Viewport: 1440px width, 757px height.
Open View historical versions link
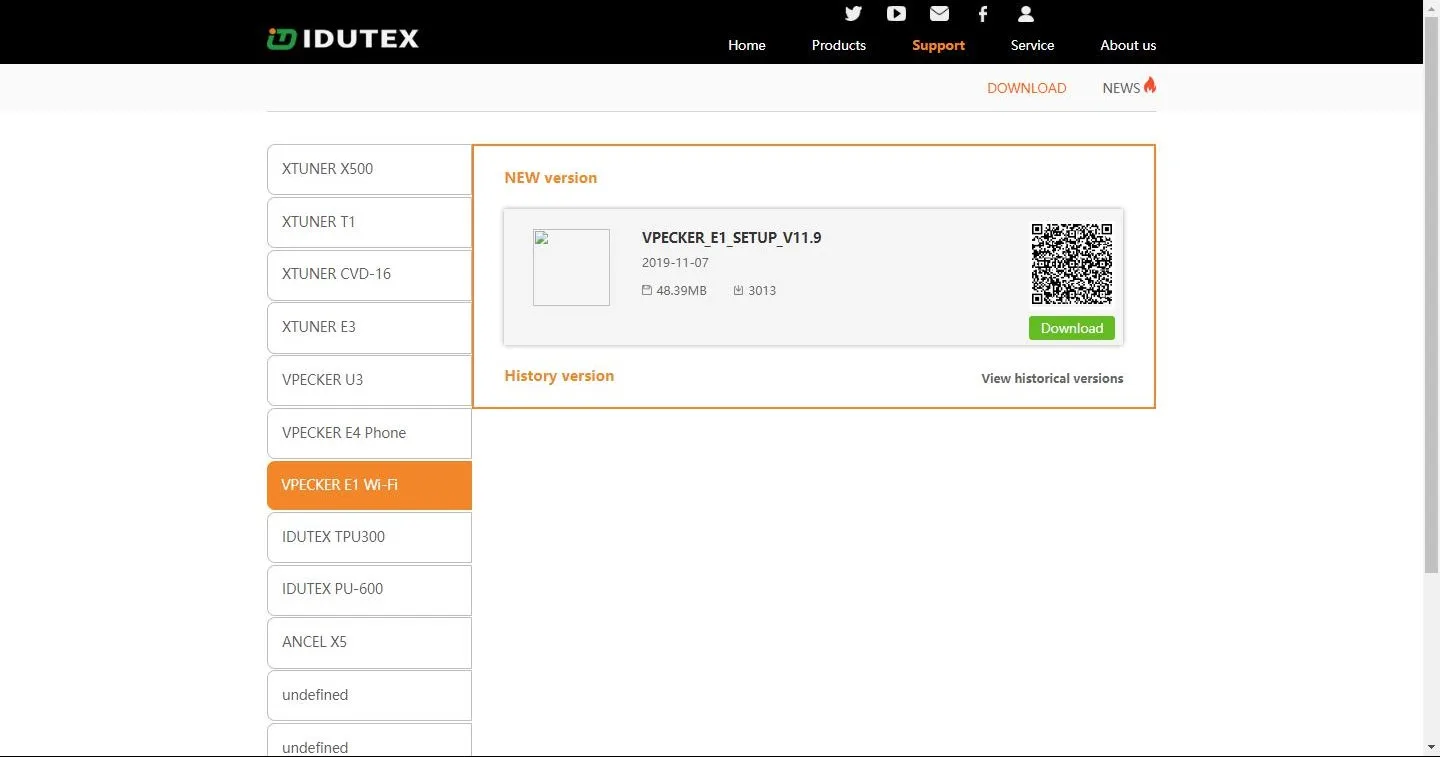coord(1052,378)
